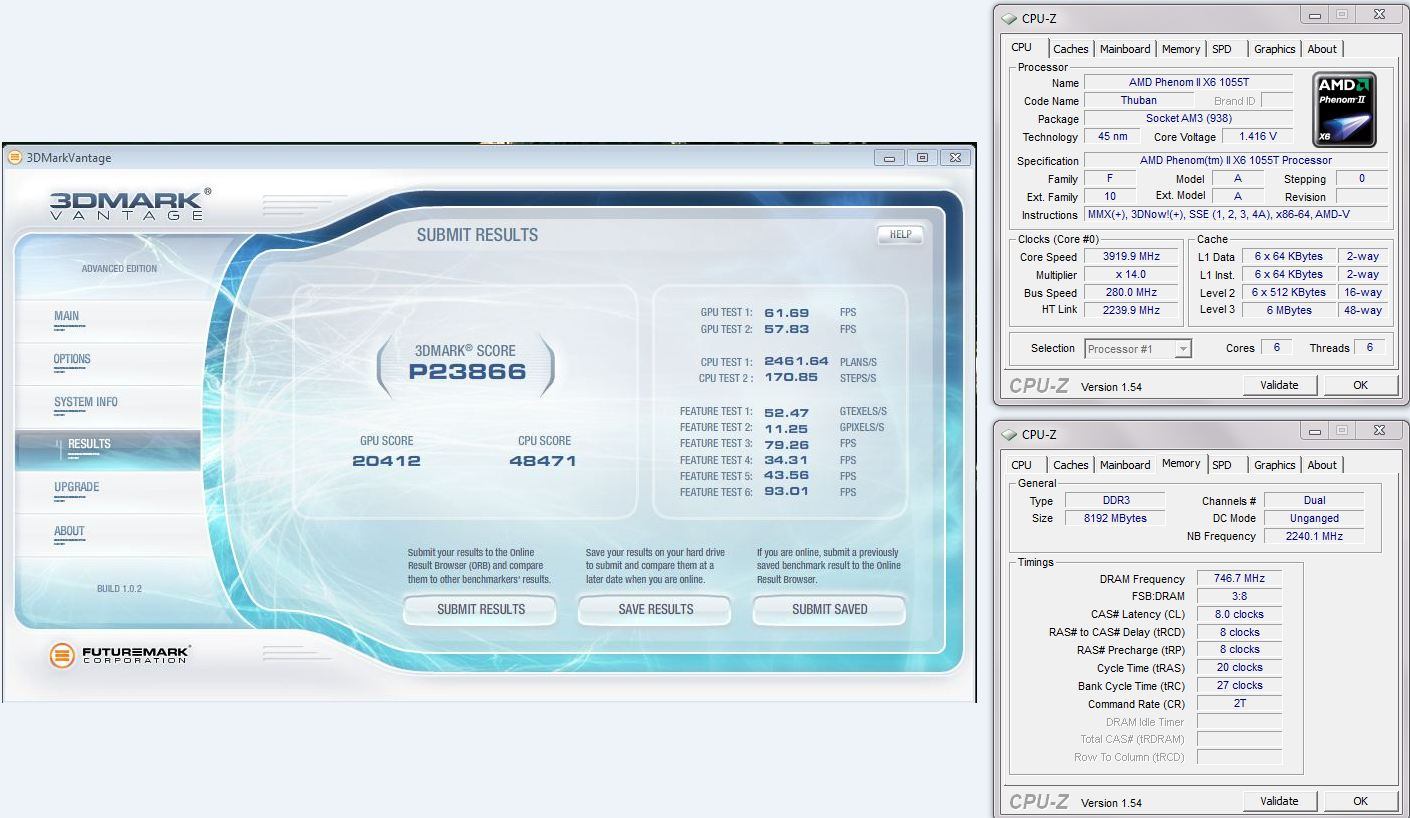Click the GPU Test 1 value 61.69

[x=787, y=313]
